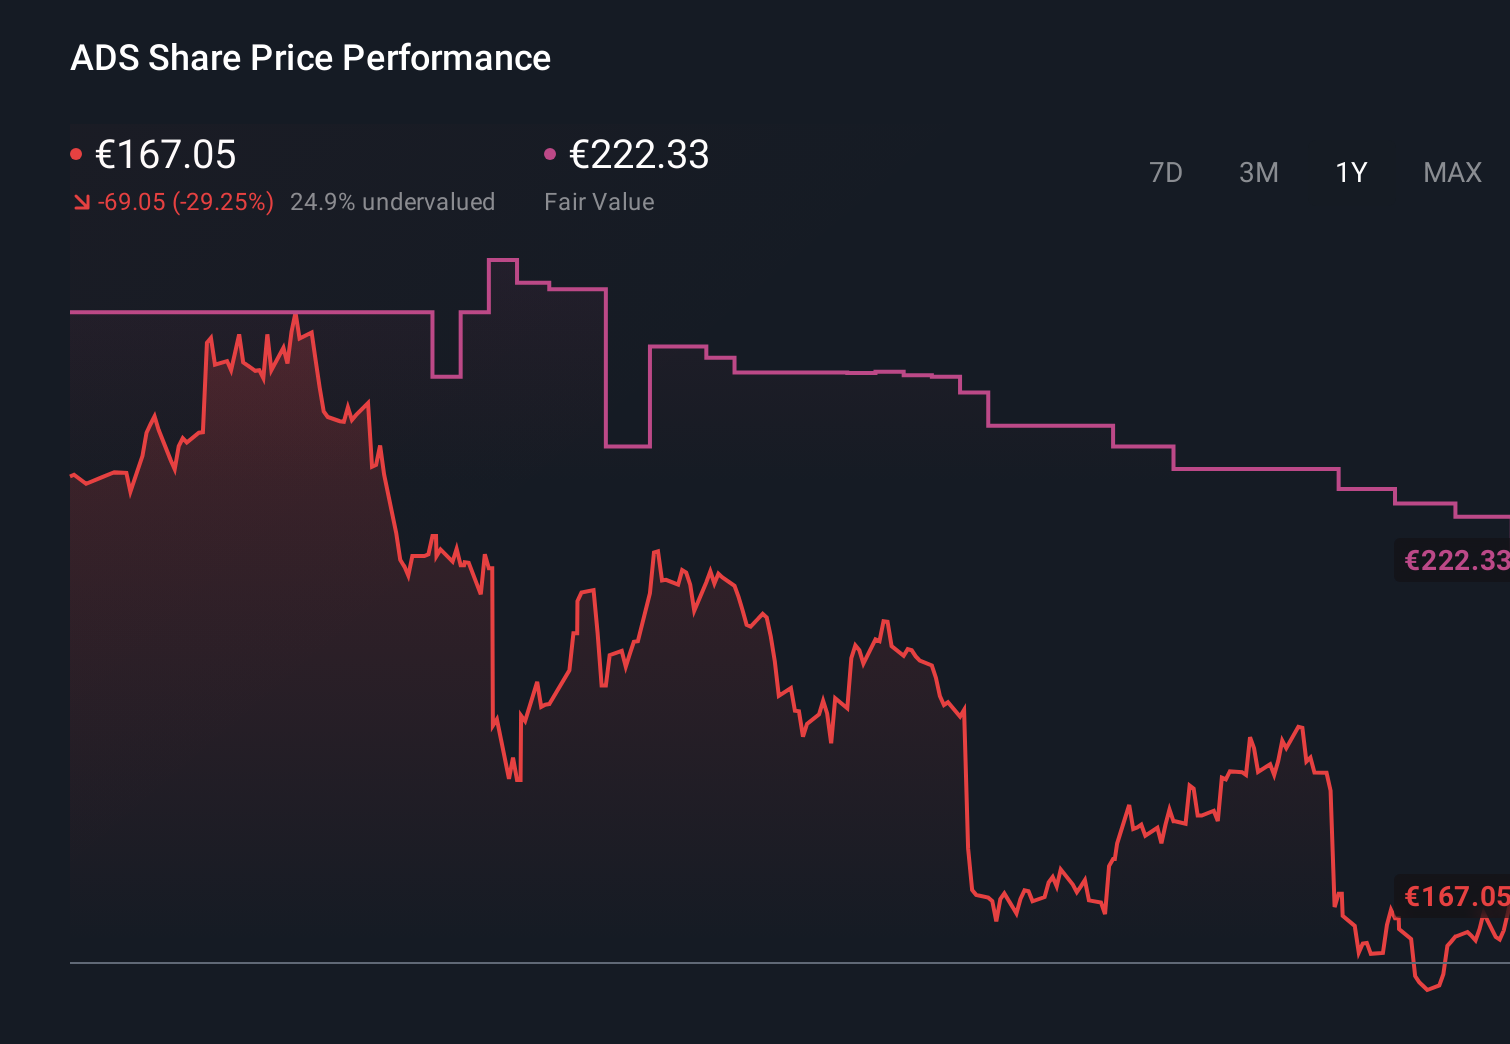Click the €167.05 current price heading
The height and width of the screenshot is (1044, 1510).
click(x=165, y=155)
